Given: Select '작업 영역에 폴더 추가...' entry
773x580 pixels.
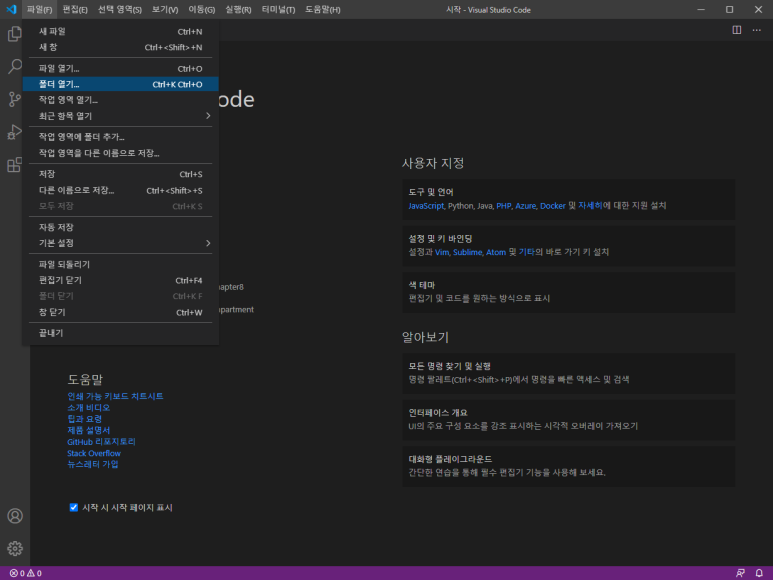Looking at the screenshot, I should (120, 137).
